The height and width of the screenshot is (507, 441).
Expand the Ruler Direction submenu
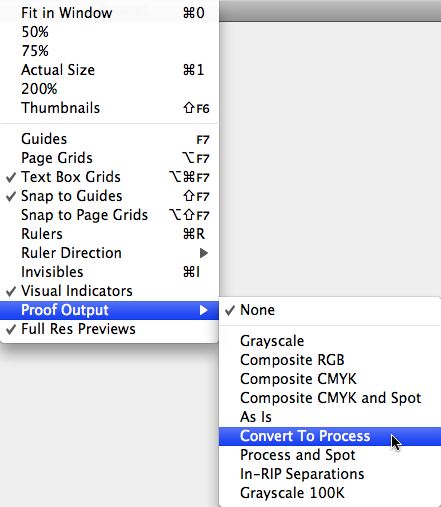(109, 253)
